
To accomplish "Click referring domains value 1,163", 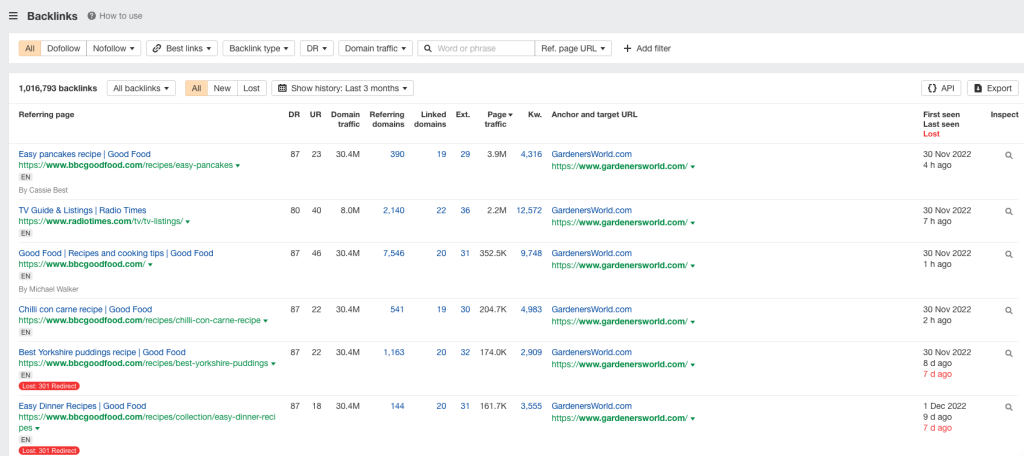I will (x=394, y=352).
